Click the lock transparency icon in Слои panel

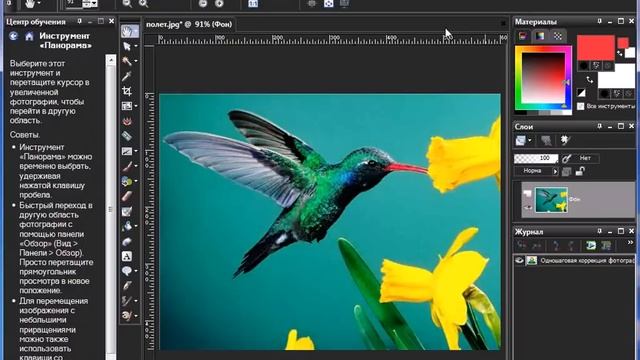tap(580, 171)
